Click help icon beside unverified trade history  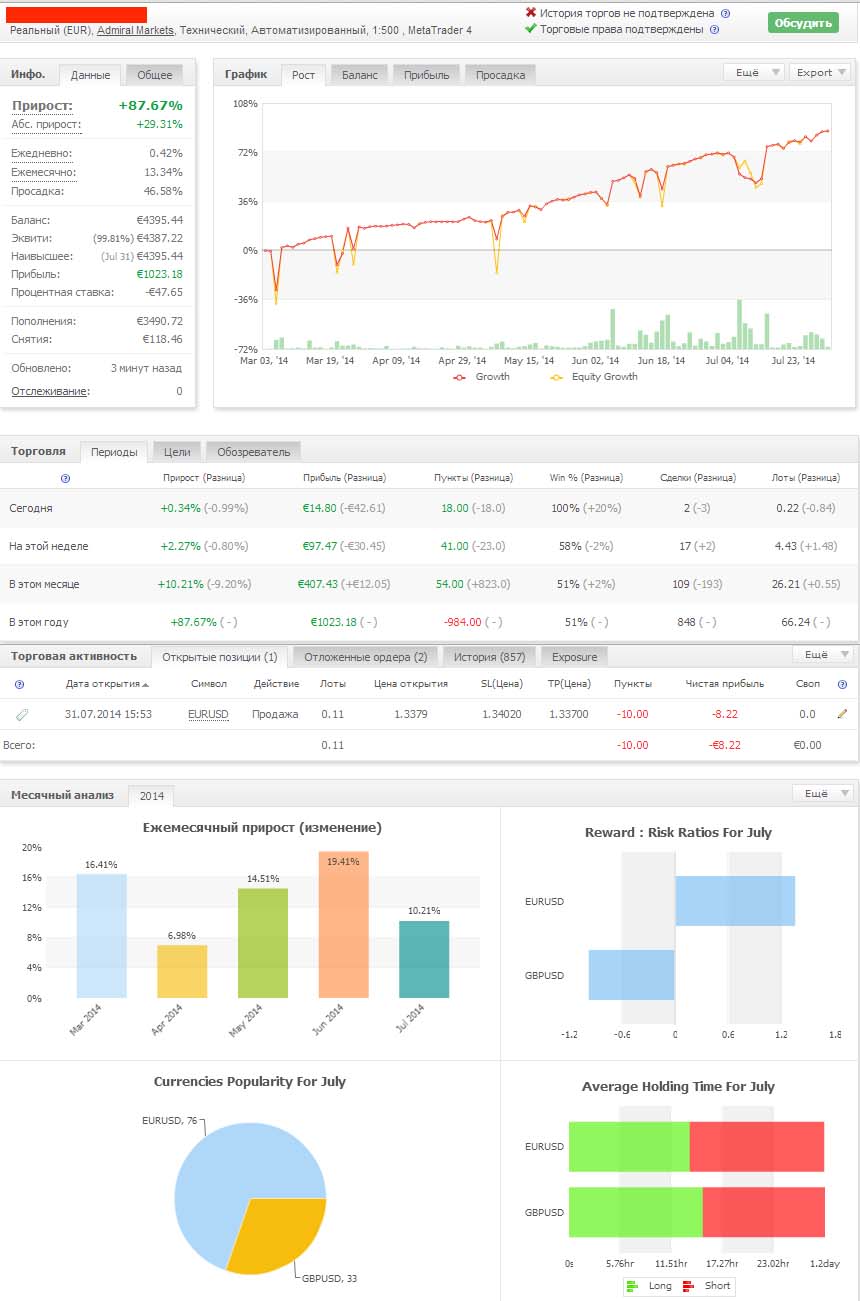(725, 14)
